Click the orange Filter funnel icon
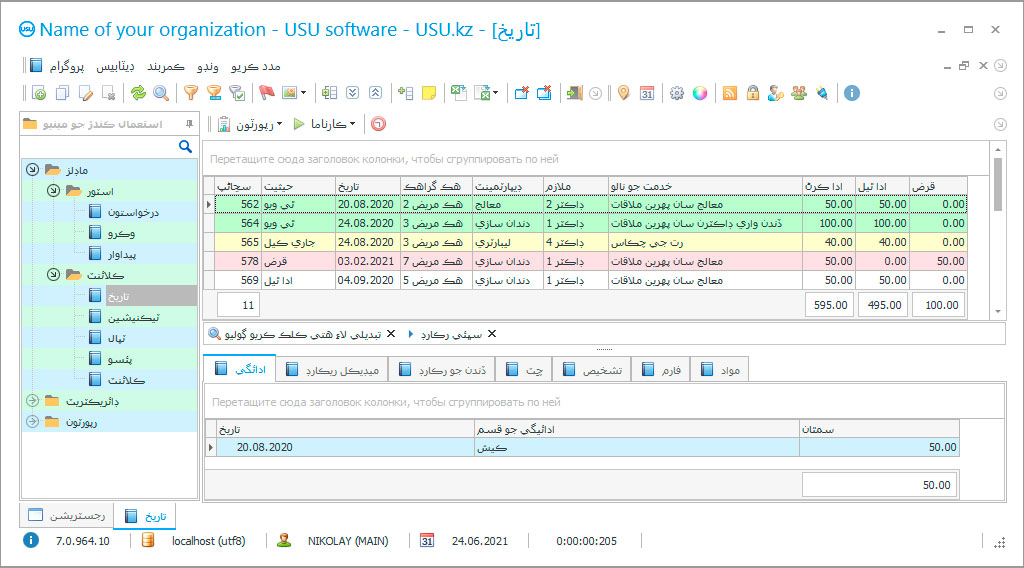 tap(191, 93)
